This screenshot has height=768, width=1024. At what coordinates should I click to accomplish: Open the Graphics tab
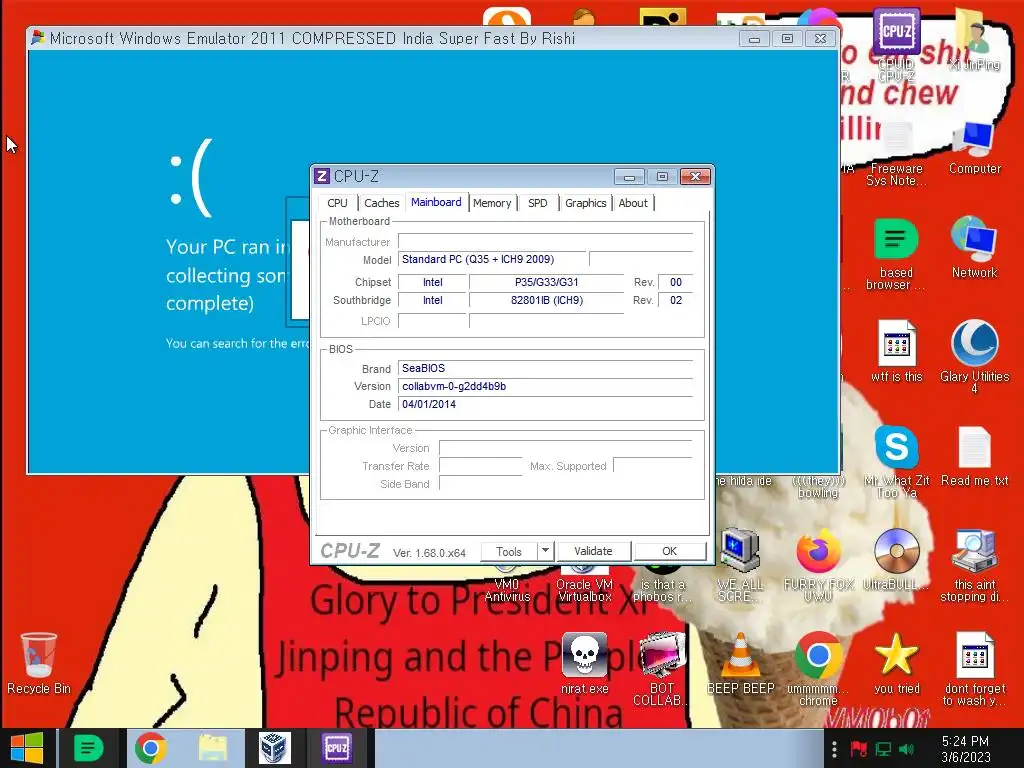pos(586,203)
